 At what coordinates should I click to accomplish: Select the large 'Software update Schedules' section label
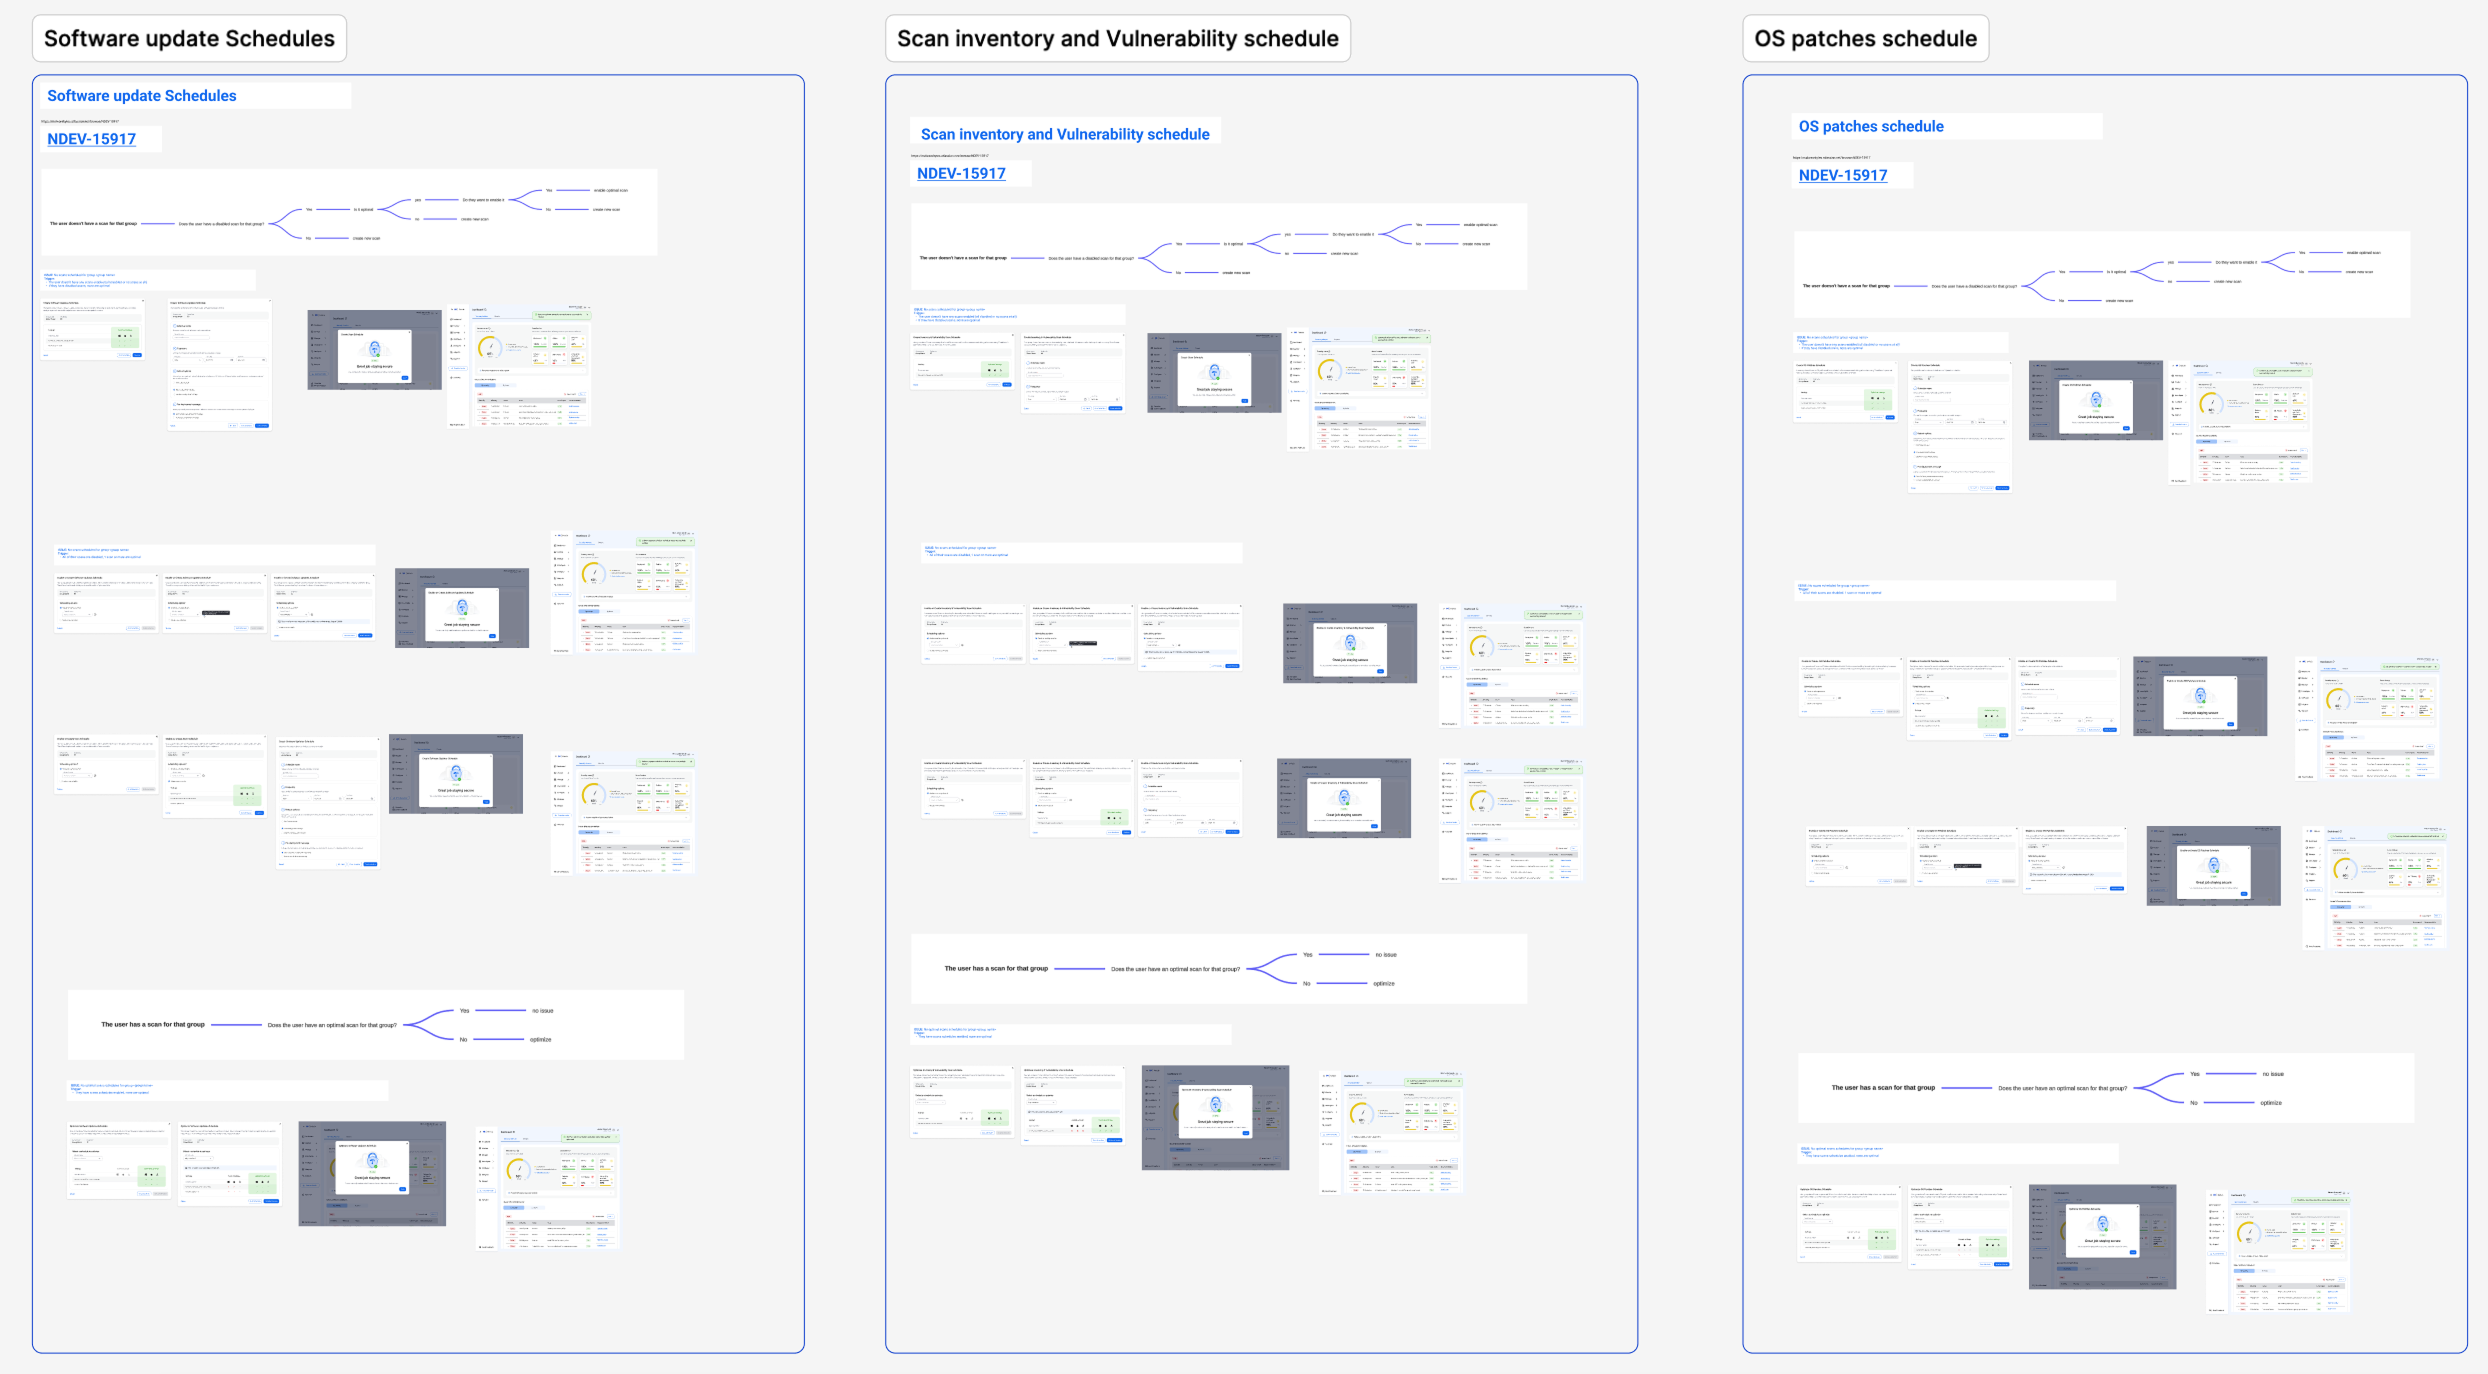point(189,39)
